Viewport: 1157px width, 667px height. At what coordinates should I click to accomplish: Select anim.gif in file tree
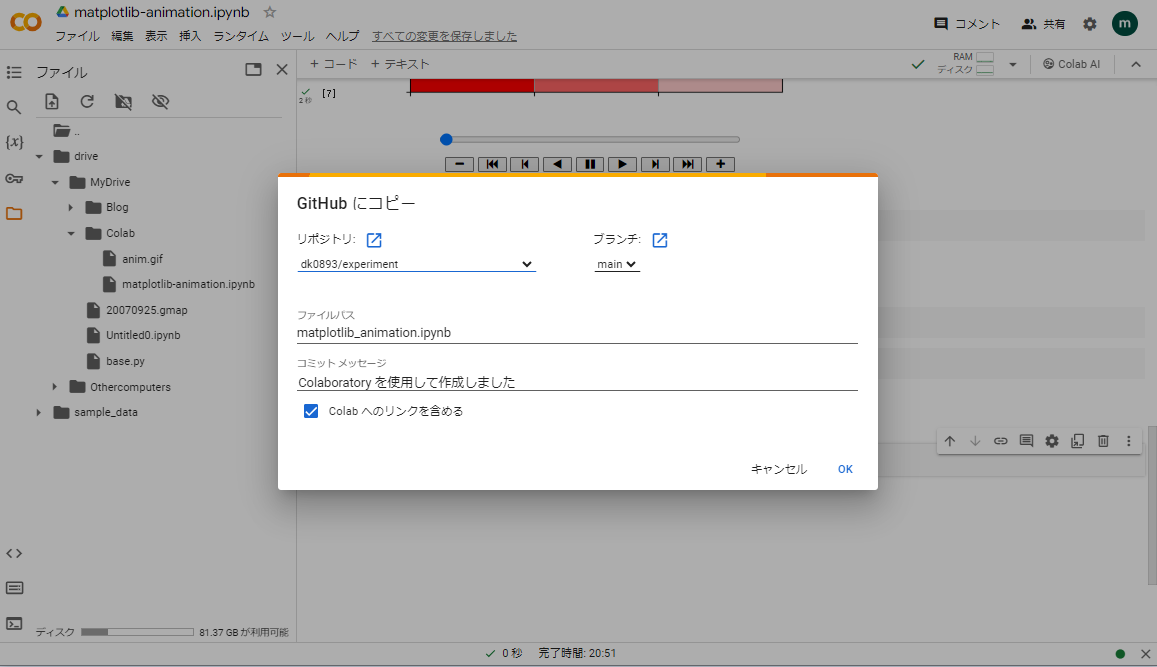coord(142,259)
